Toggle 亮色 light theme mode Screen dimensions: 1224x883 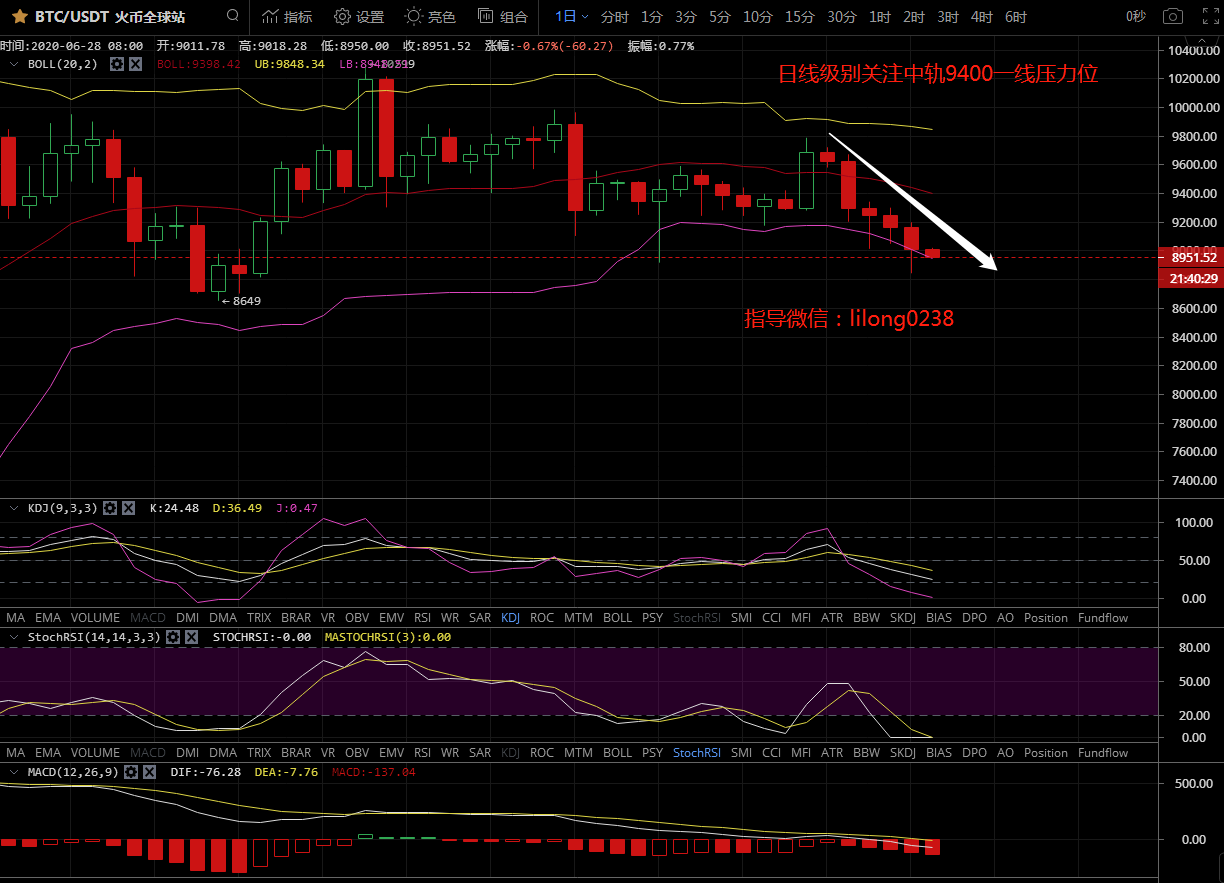(x=430, y=17)
